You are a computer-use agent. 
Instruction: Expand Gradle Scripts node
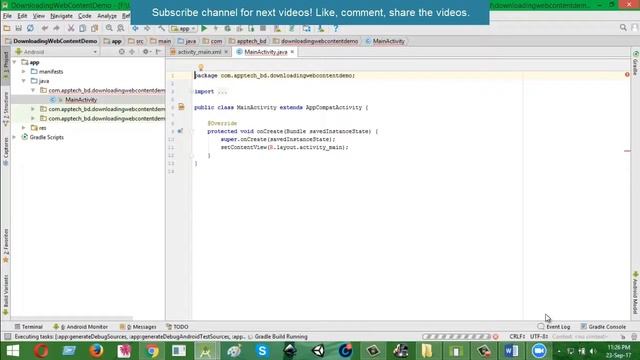tap(15, 137)
